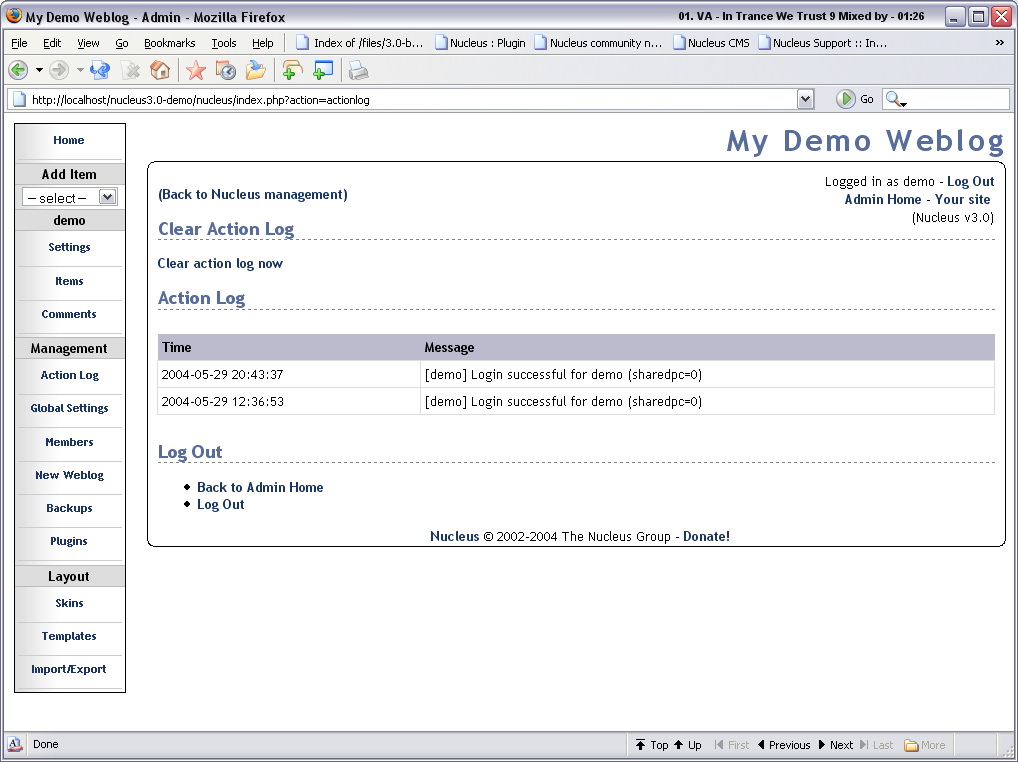Click 'Clear action log now' link
The height and width of the screenshot is (762, 1018).
[x=220, y=263]
